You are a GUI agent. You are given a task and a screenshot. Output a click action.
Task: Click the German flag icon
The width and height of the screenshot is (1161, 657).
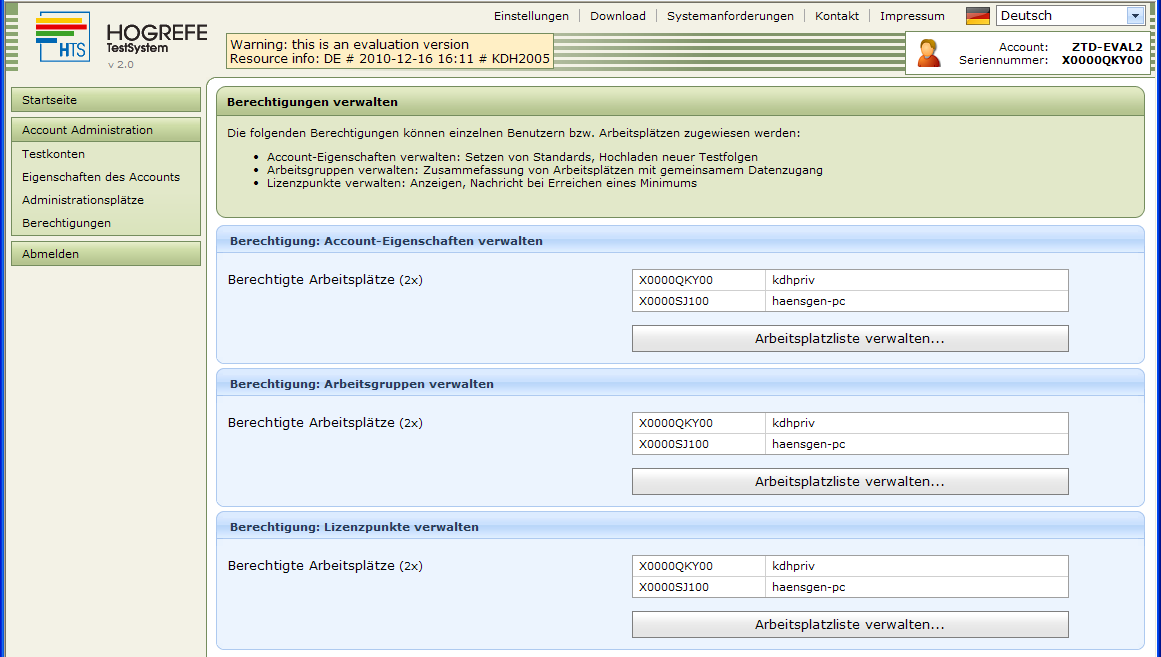(x=977, y=16)
